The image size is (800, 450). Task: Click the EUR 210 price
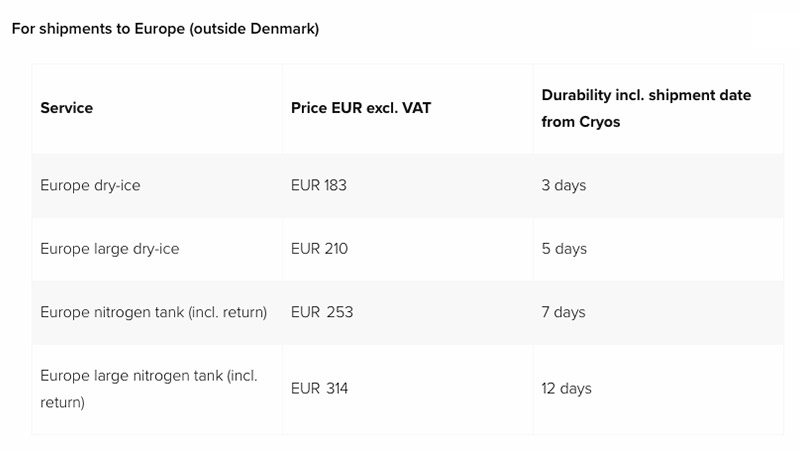(319, 248)
